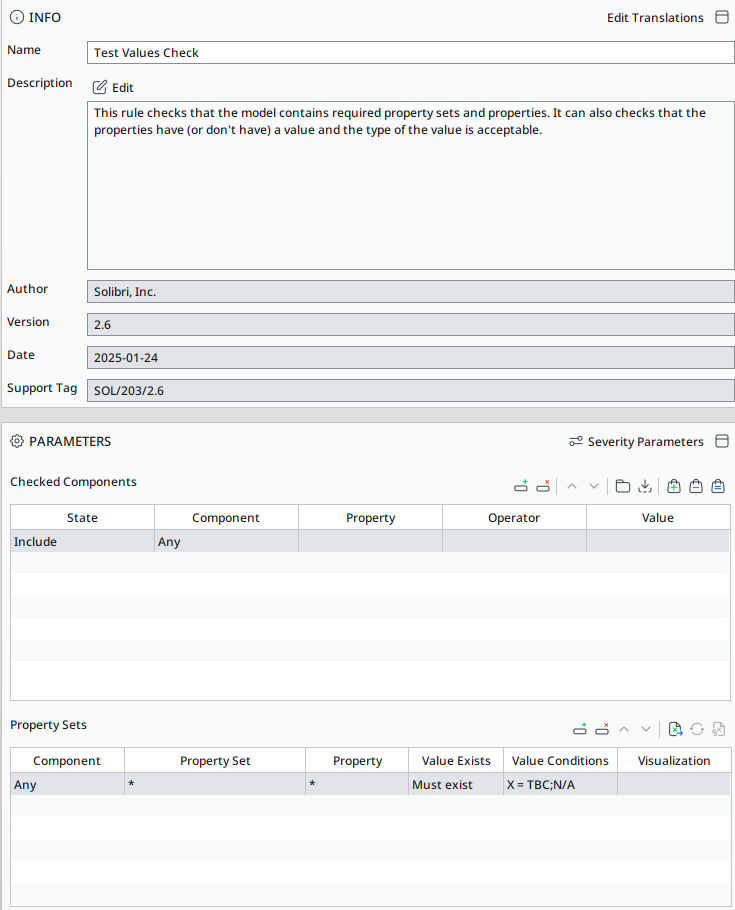Collapse the PARAMETERS panel with window icon
735x910 pixels.
722,441
